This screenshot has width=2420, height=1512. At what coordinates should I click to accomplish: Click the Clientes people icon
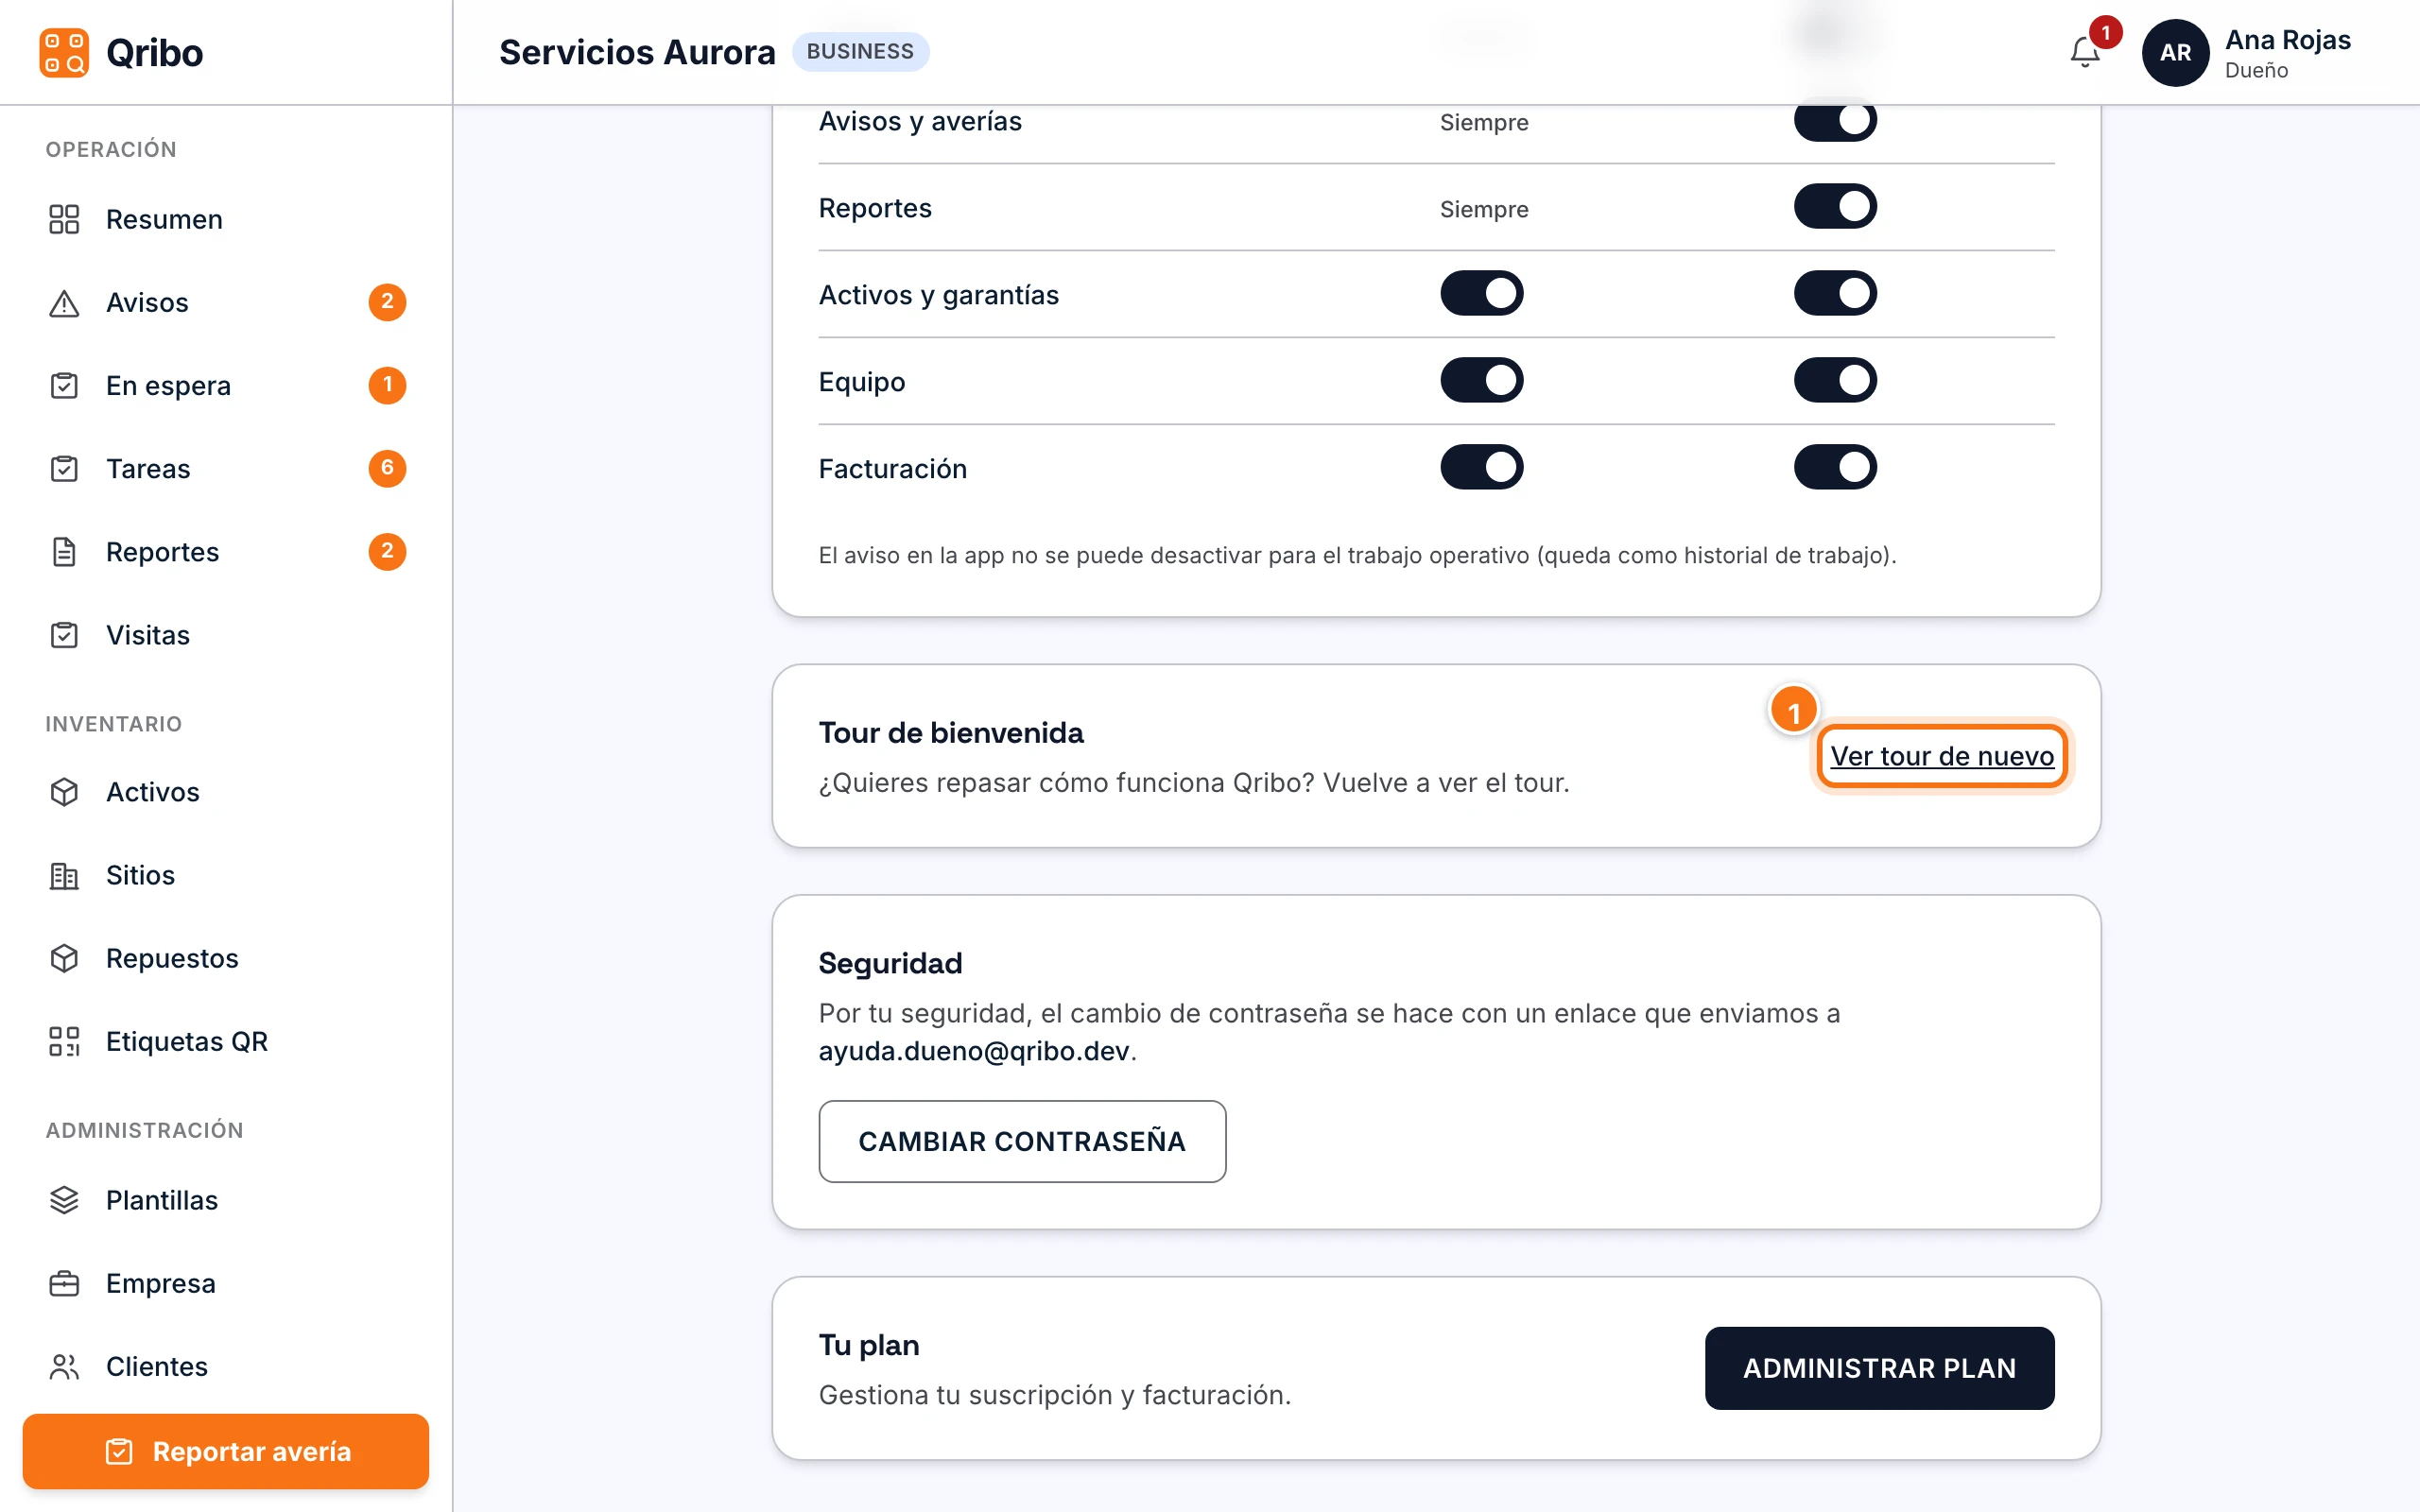pyautogui.click(x=64, y=1366)
